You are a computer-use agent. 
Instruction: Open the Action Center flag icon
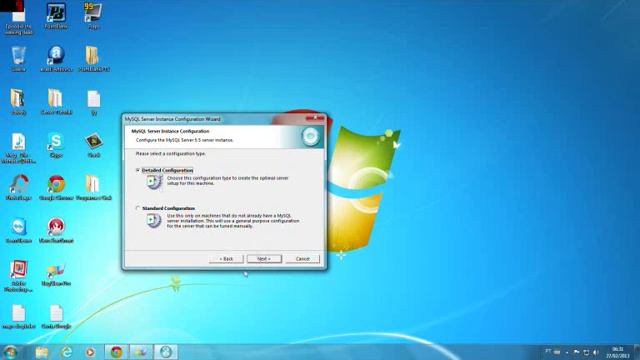(576, 352)
